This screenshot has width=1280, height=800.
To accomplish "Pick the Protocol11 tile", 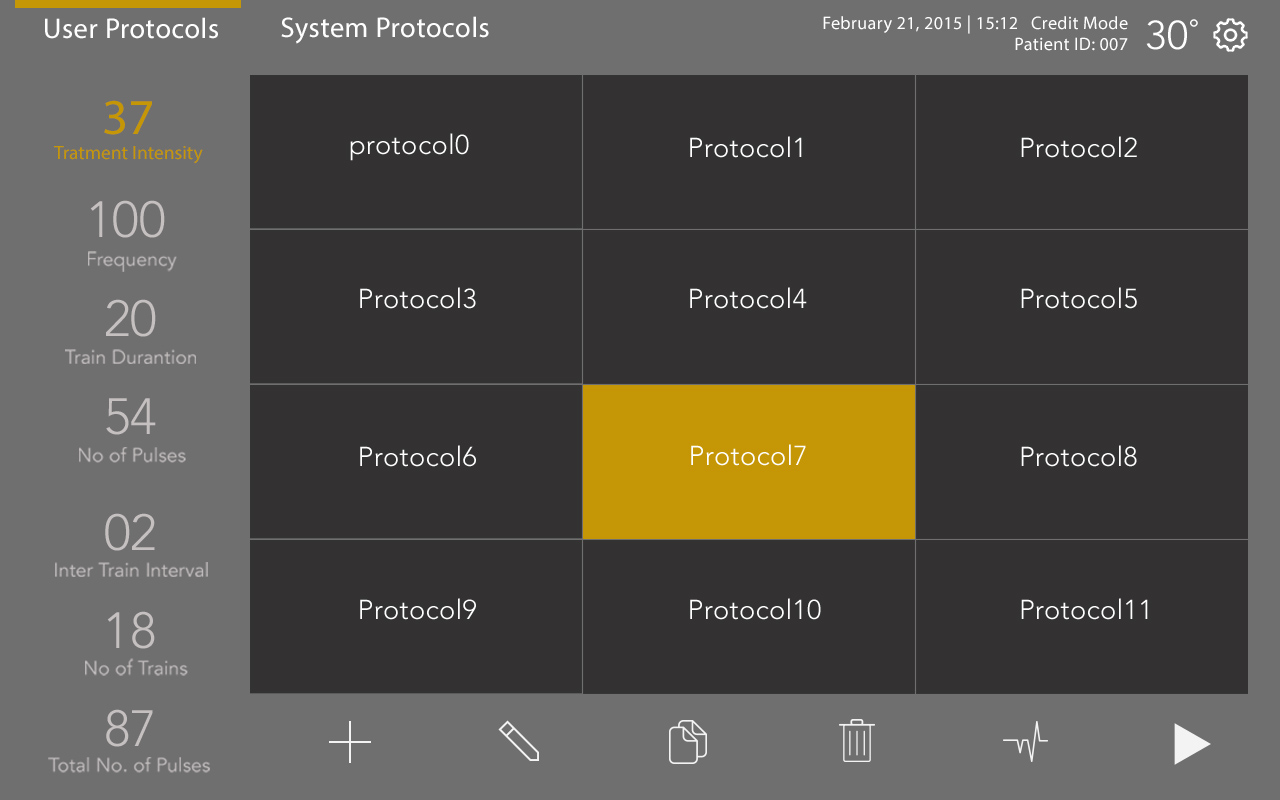I will pos(1082,617).
